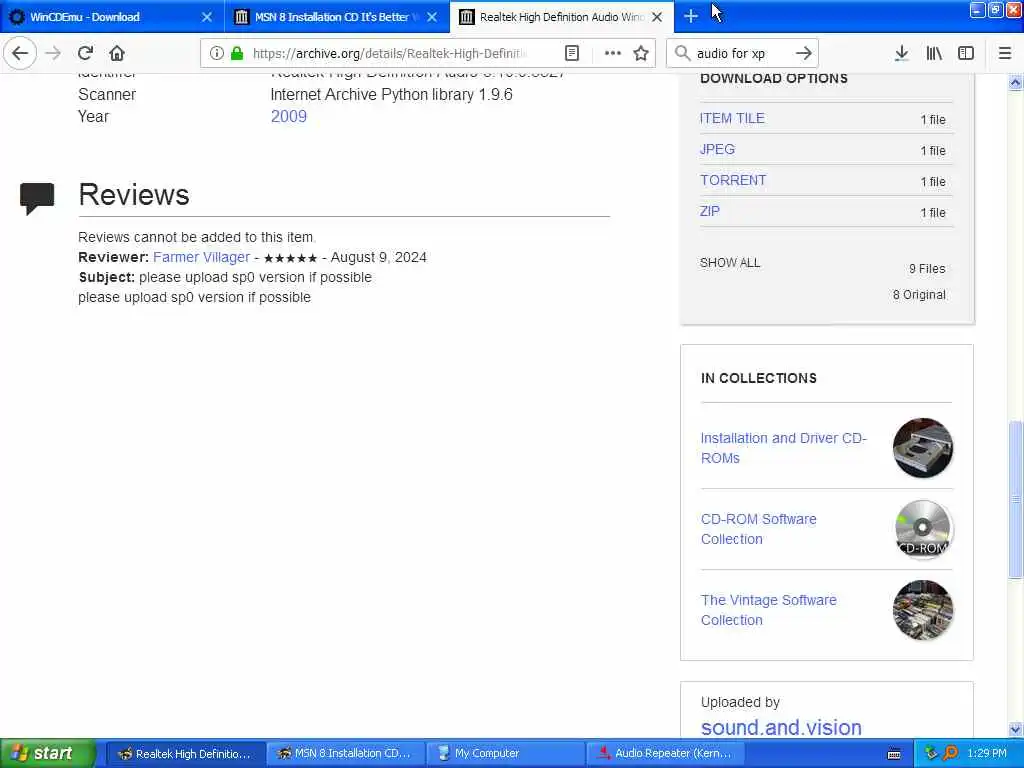Click the 8 Original count text
The height and width of the screenshot is (768, 1024).
click(x=919, y=295)
